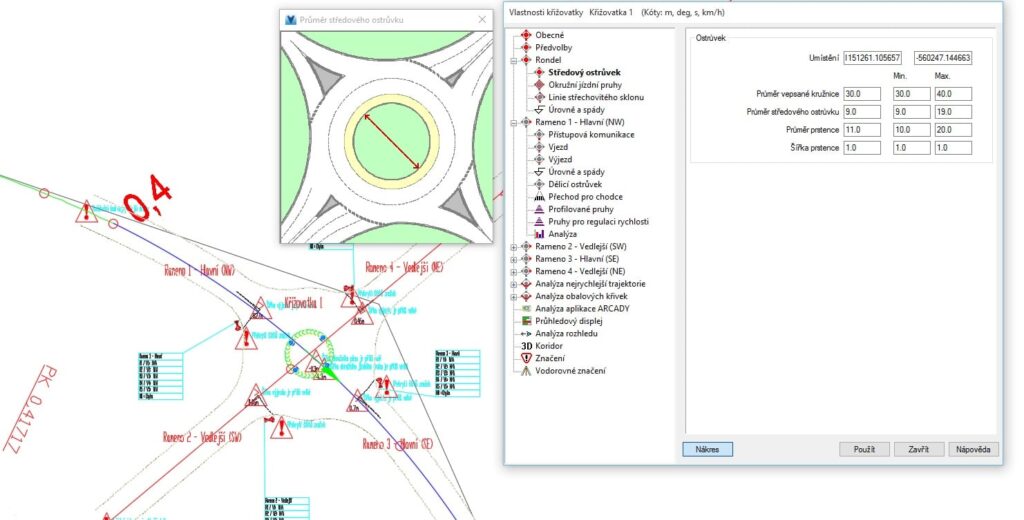Click the Rameno 1 - Hlavní (NW) icon
The height and width of the screenshot is (520, 1024).
[526, 122]
